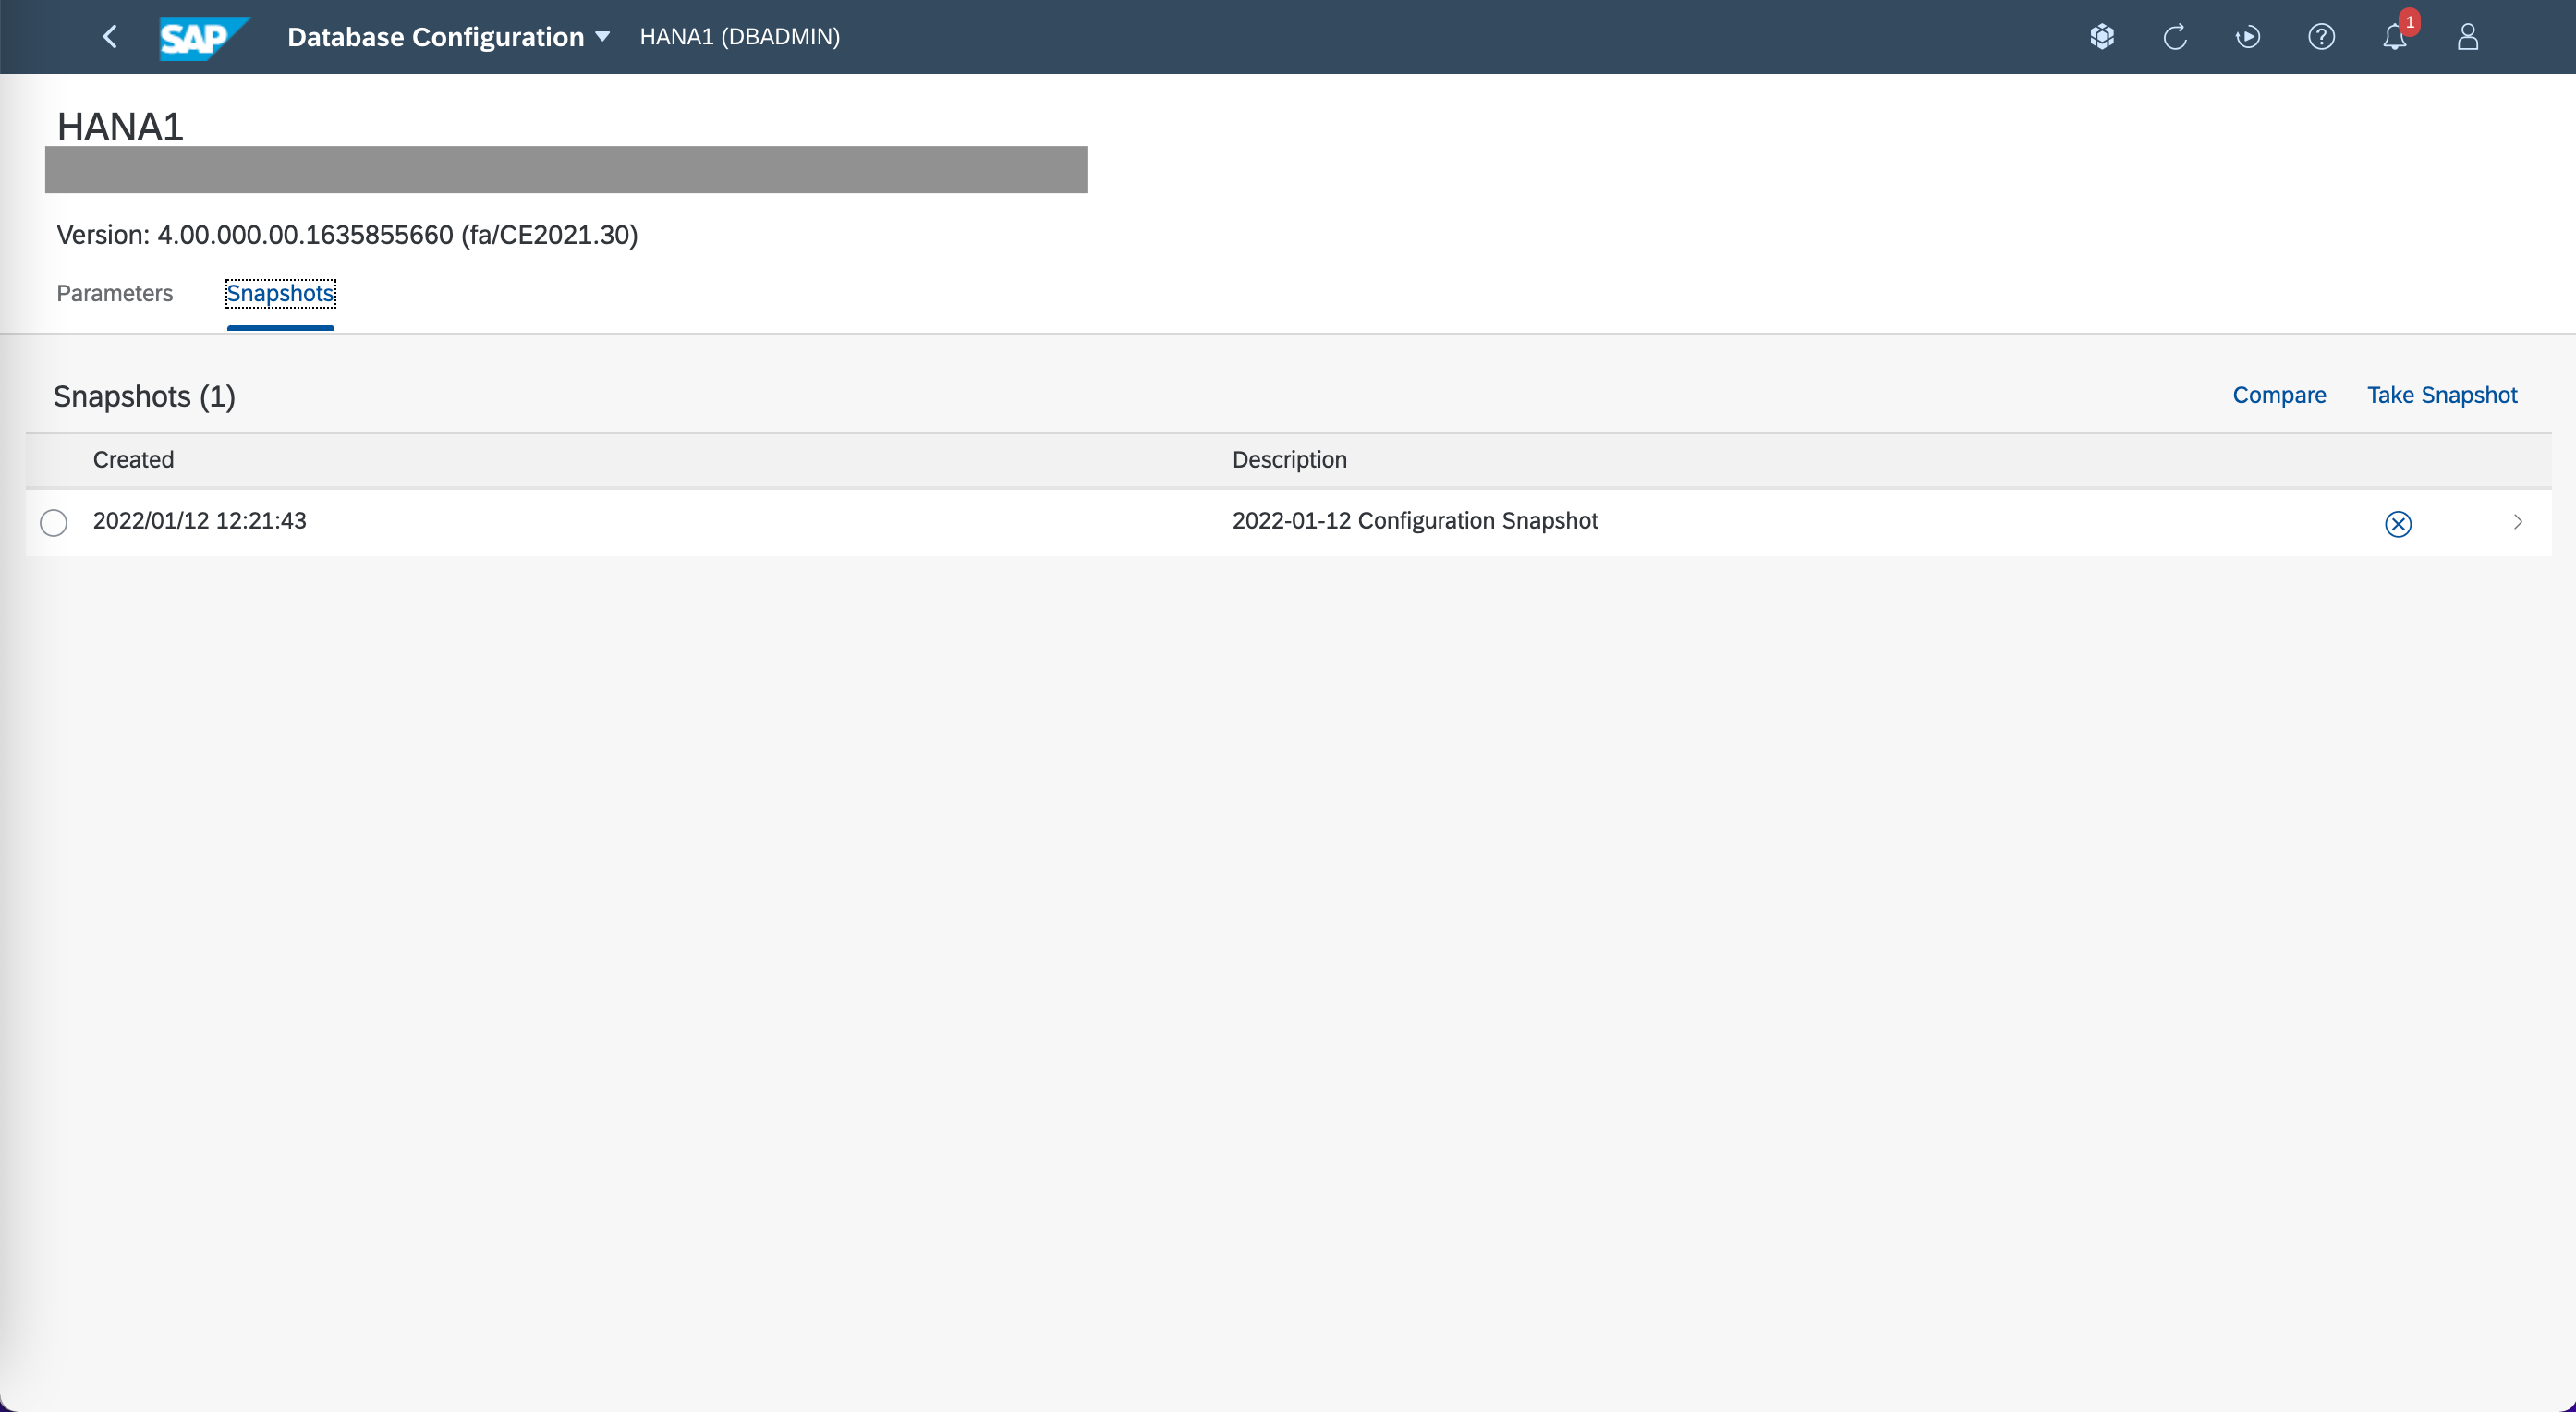
Task: Click Take Snapshot
Action: tap(2441, 395)
